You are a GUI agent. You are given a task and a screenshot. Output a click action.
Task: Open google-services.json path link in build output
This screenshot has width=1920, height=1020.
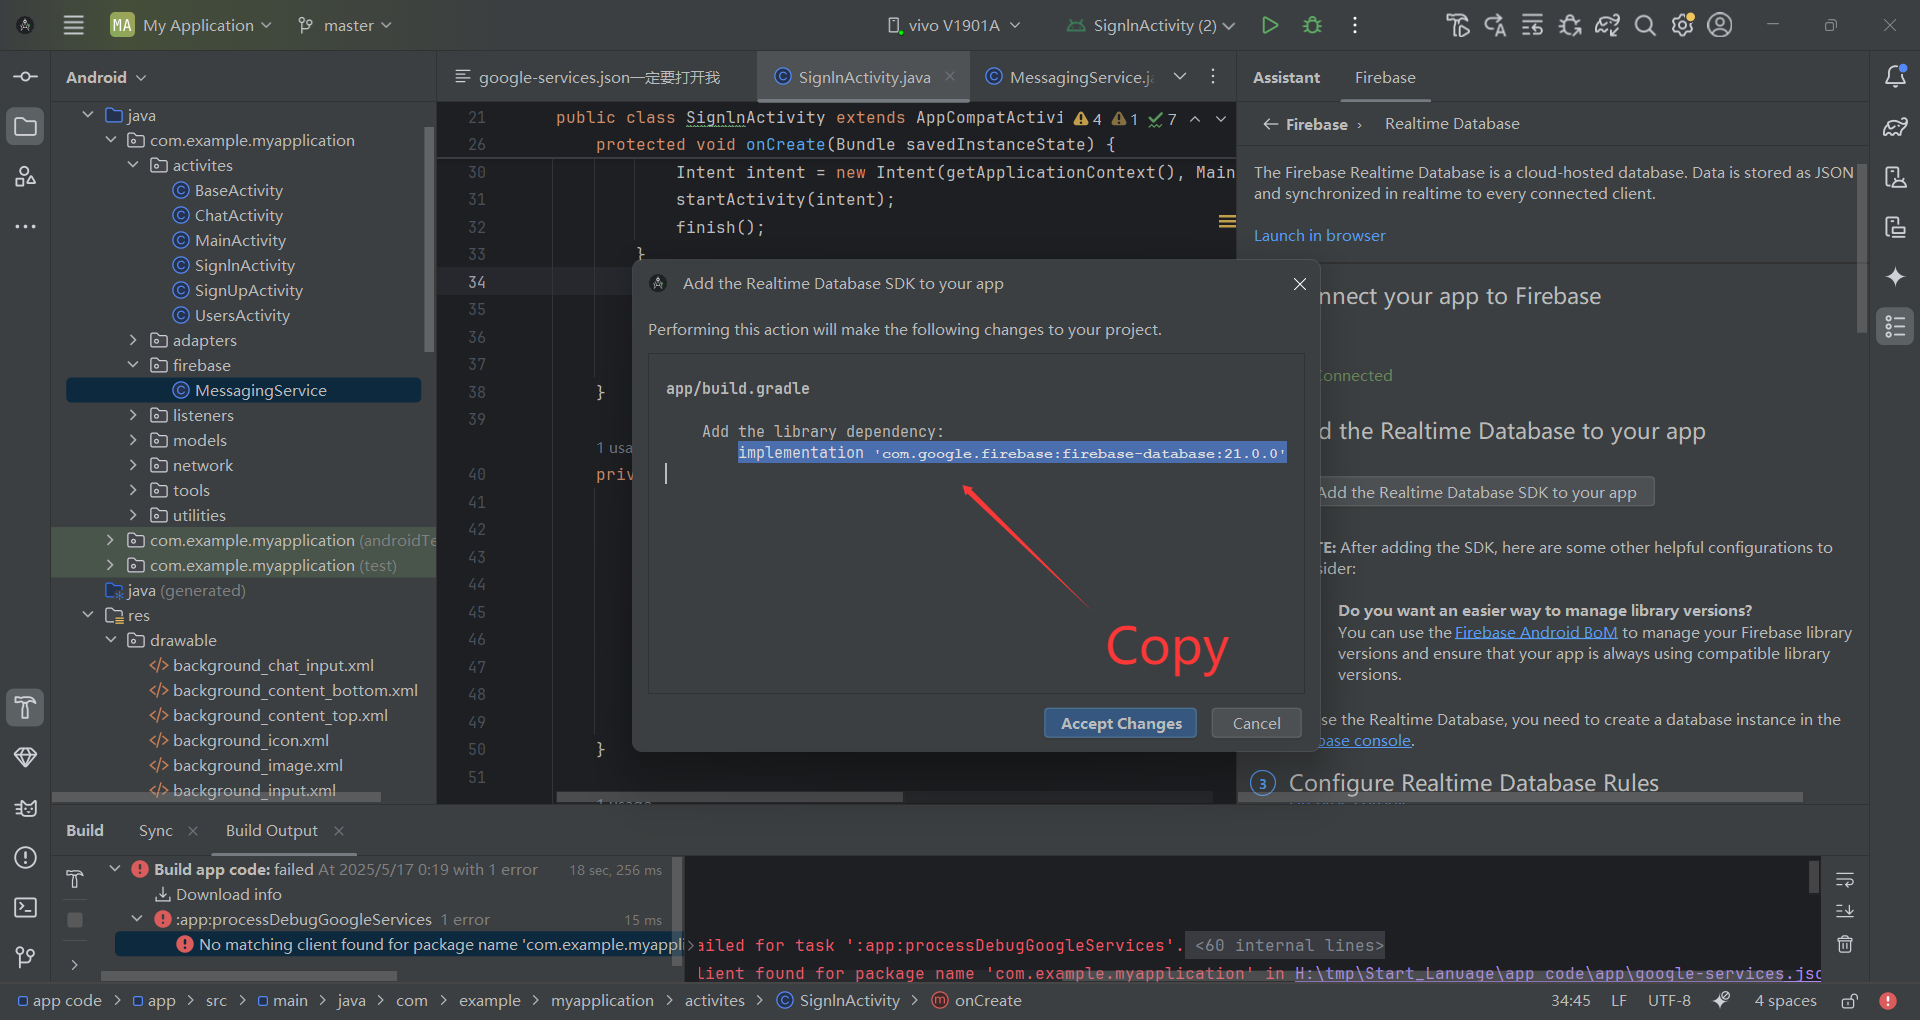[x=1557, y=973]
